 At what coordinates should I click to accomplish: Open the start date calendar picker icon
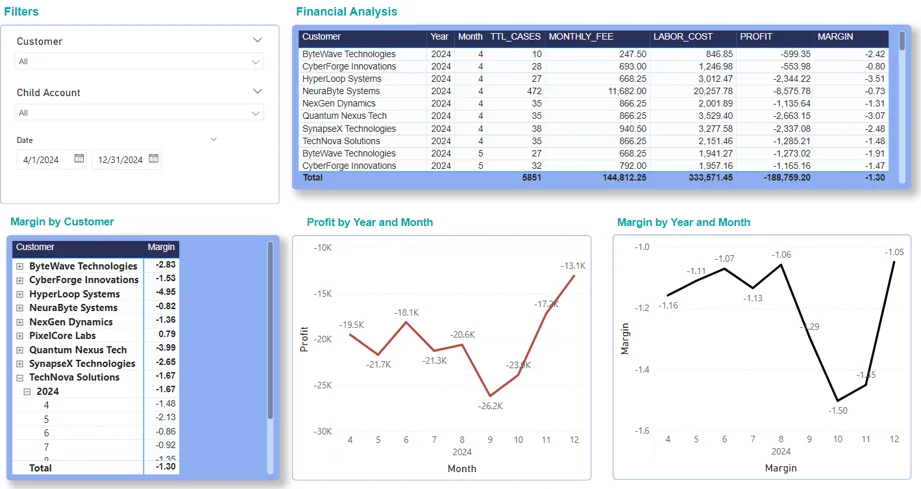click(x=79, y=158)
